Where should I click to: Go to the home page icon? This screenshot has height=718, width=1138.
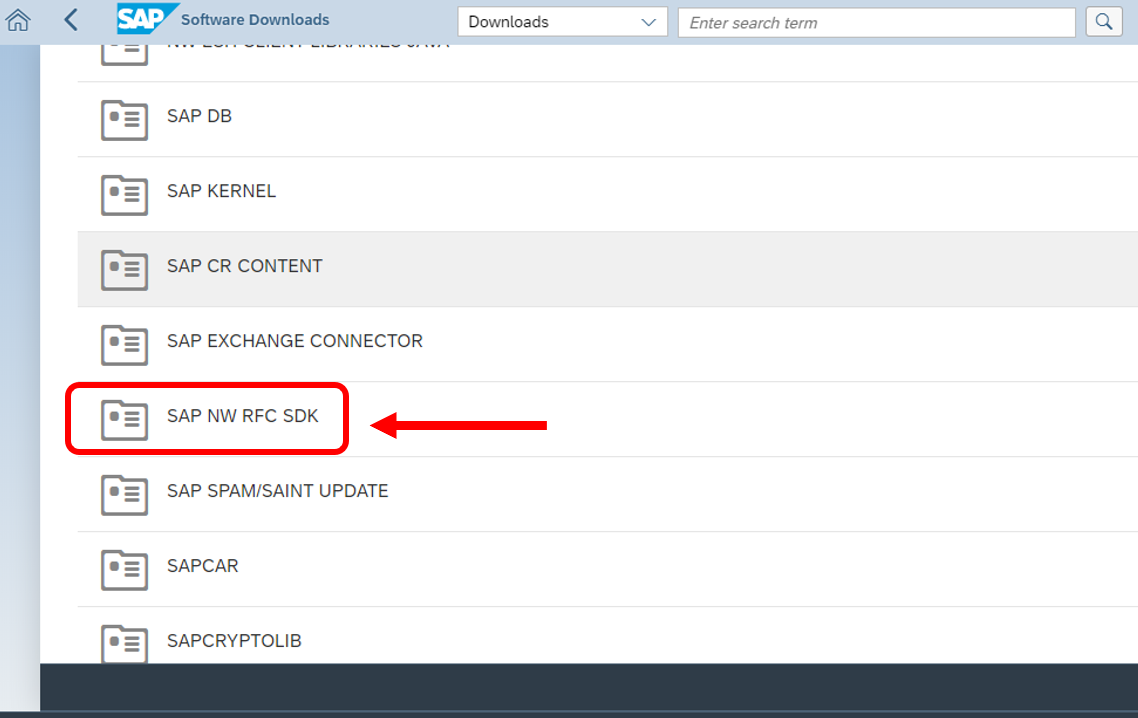(x=18, y=20)
